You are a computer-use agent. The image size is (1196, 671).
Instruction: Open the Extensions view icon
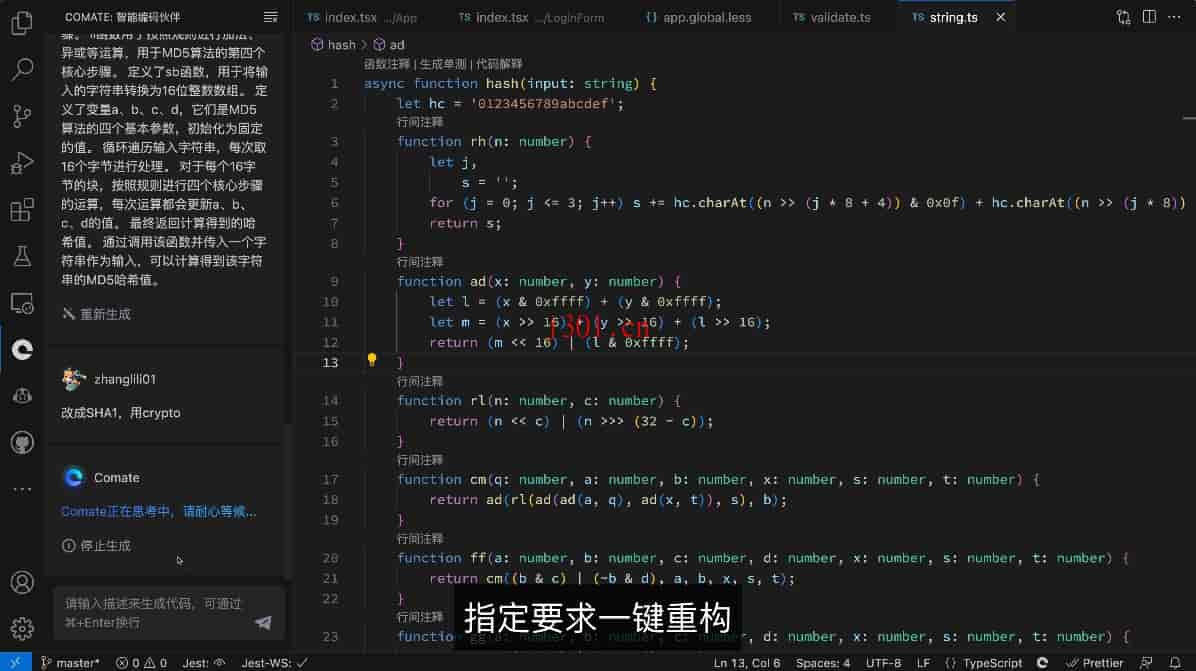pyautogui.click(x=21, y=210)
